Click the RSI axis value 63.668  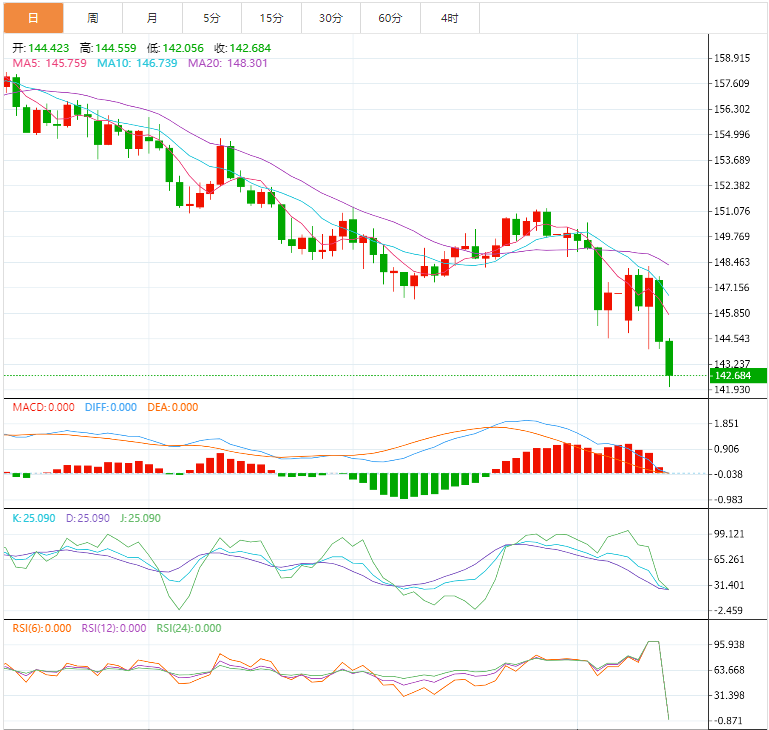(729, 670)
